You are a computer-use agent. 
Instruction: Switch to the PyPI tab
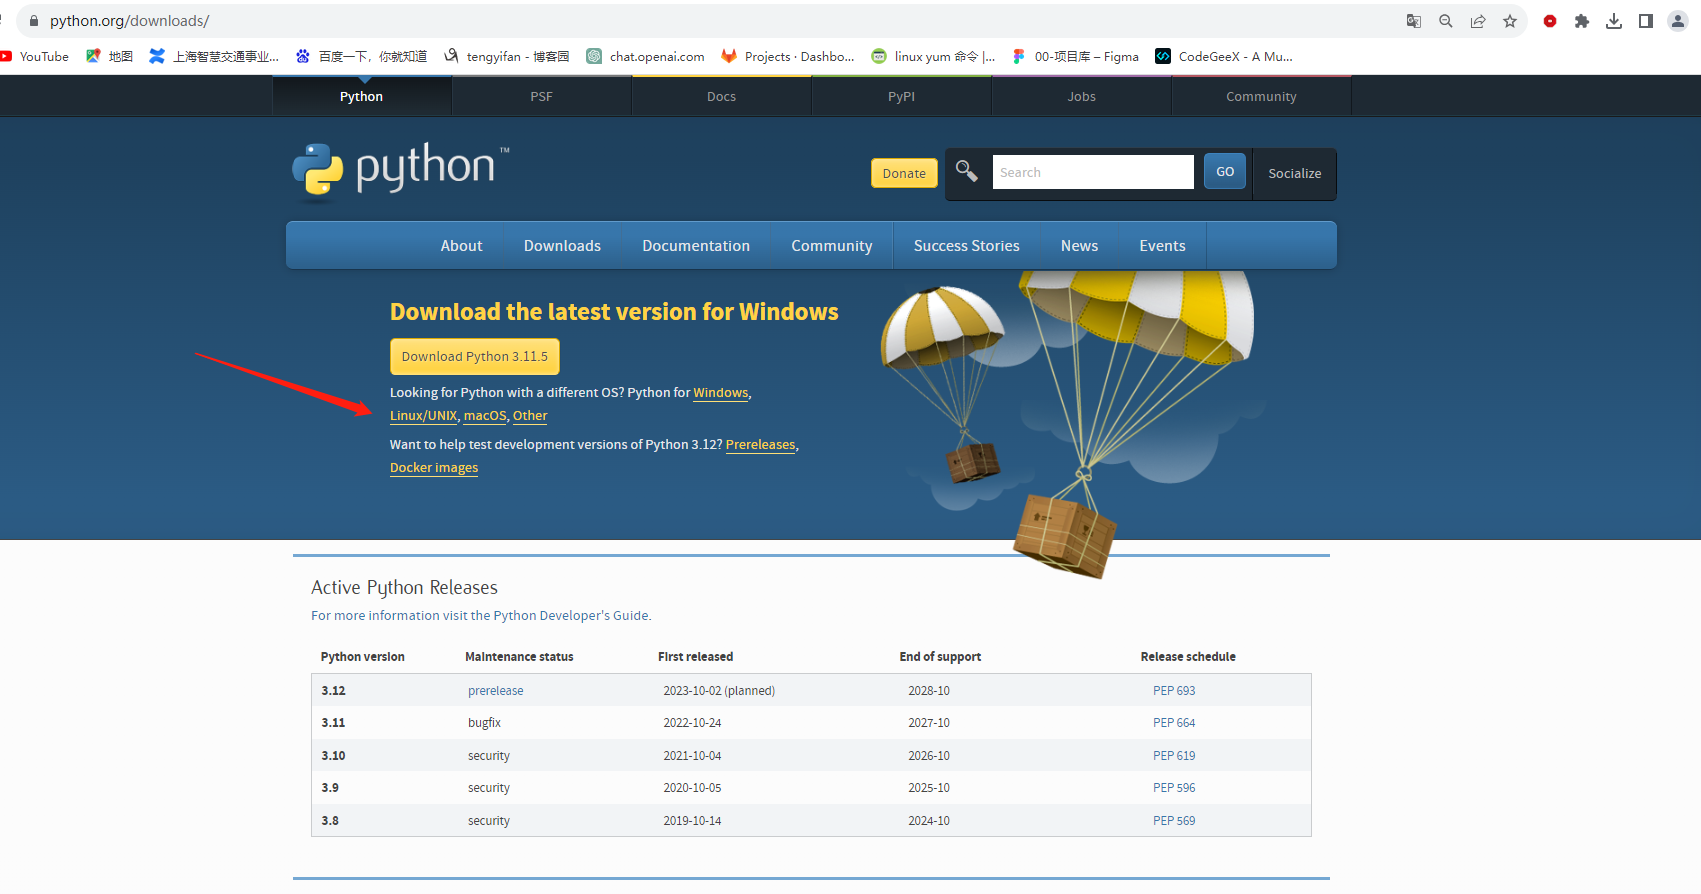(901, 96)
